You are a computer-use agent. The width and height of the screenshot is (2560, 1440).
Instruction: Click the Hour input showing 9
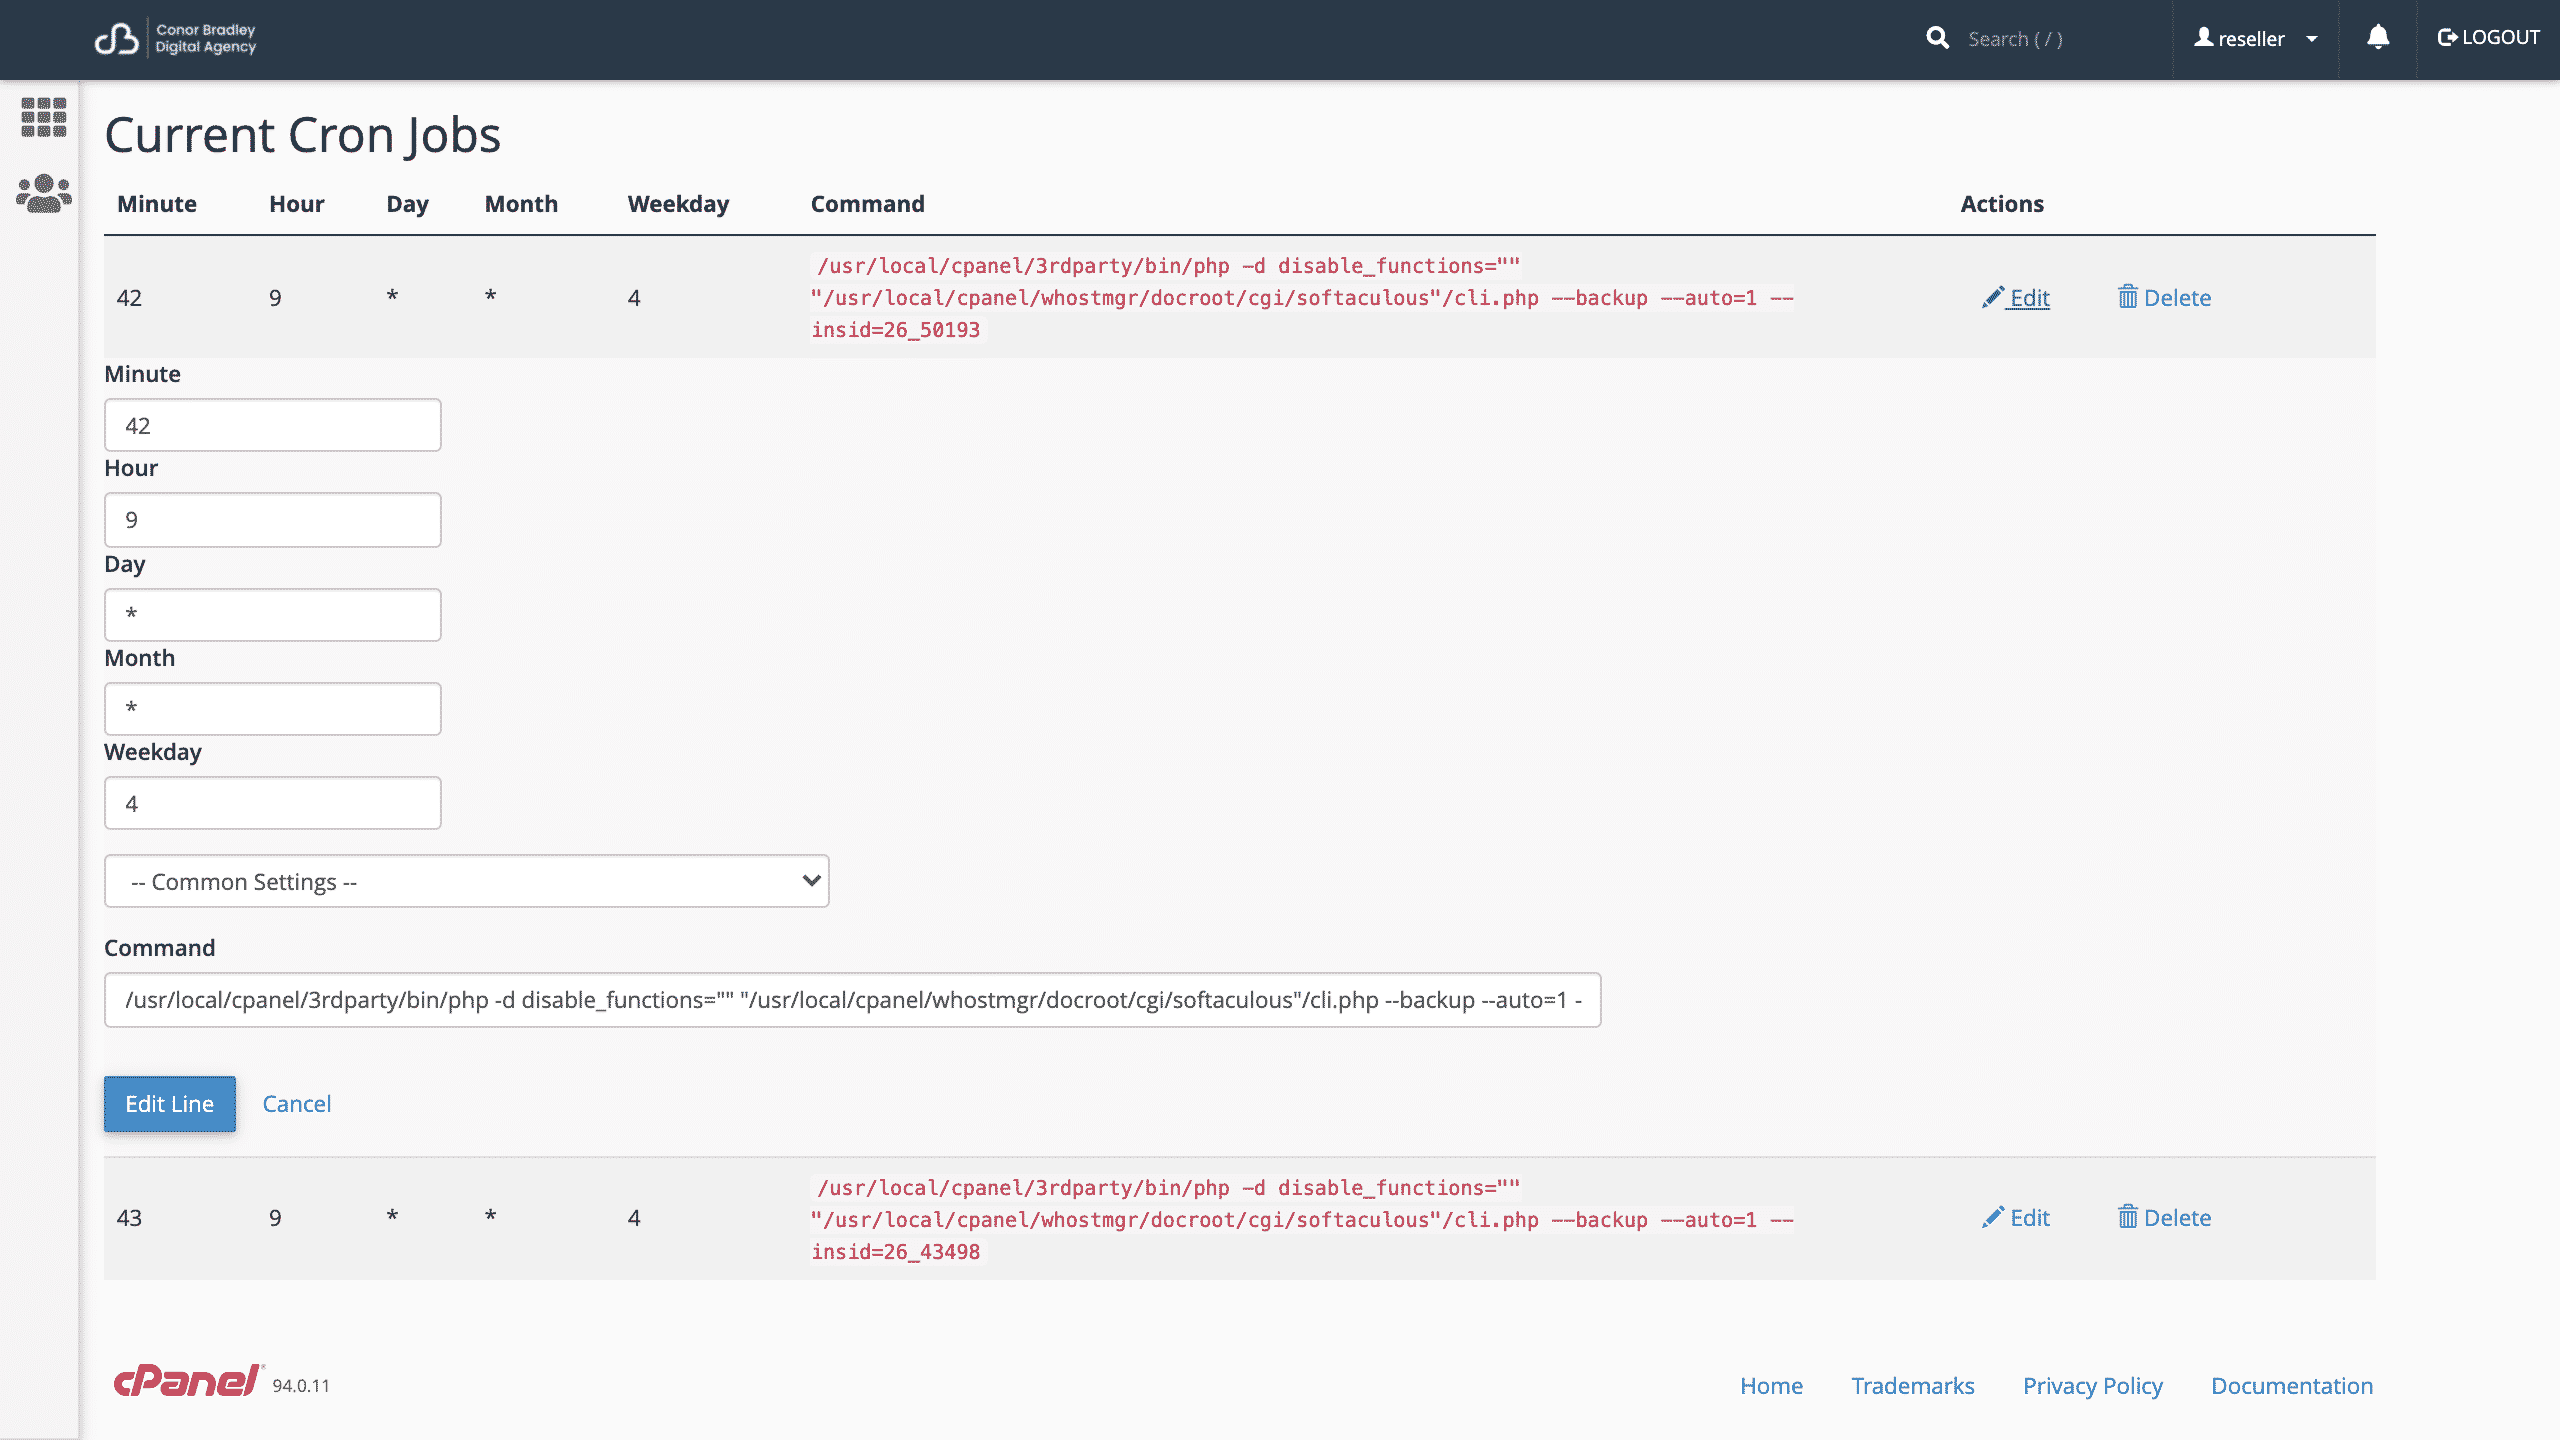click(x=273, y=519)
